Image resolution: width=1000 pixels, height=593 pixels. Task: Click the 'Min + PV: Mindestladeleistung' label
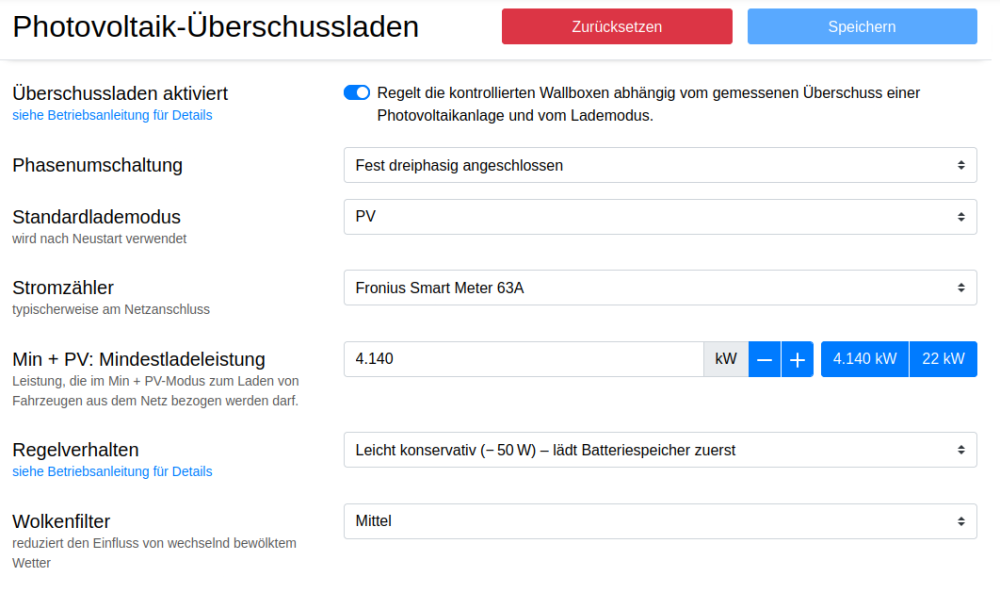tap(138, 359)
